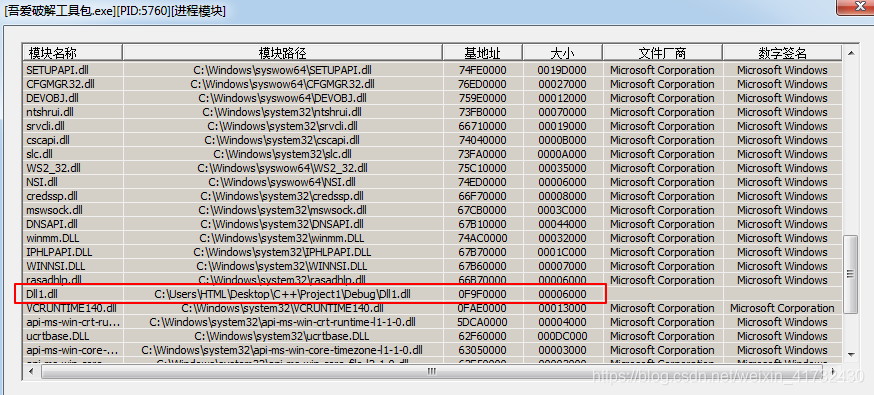Sort by 基地址 column header

pyautogui.click(x=483, y=53)
